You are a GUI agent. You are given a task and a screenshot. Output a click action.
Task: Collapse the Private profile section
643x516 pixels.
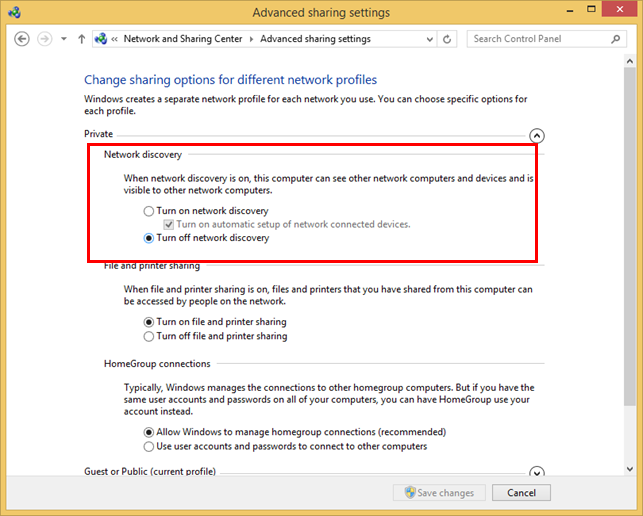click(537, 135)
